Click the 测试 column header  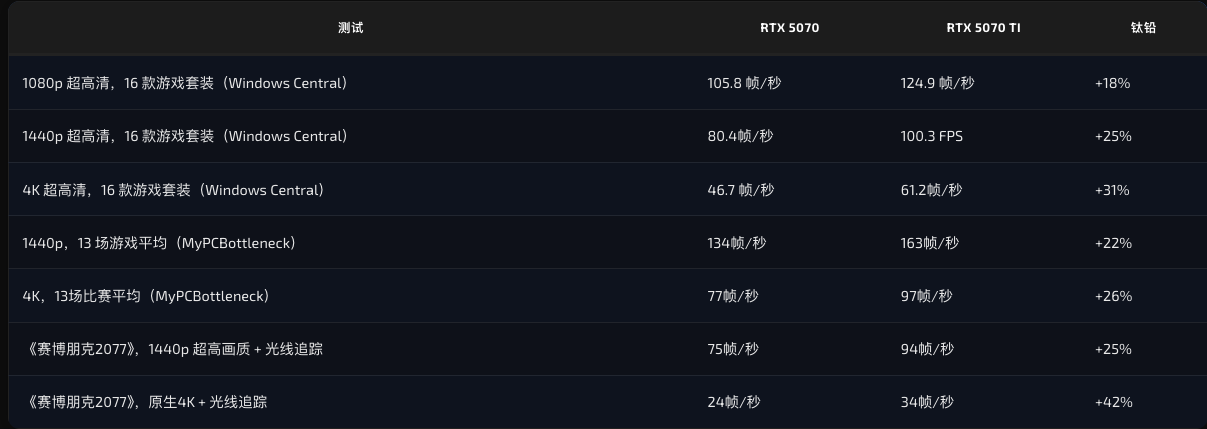pos(350,28)
